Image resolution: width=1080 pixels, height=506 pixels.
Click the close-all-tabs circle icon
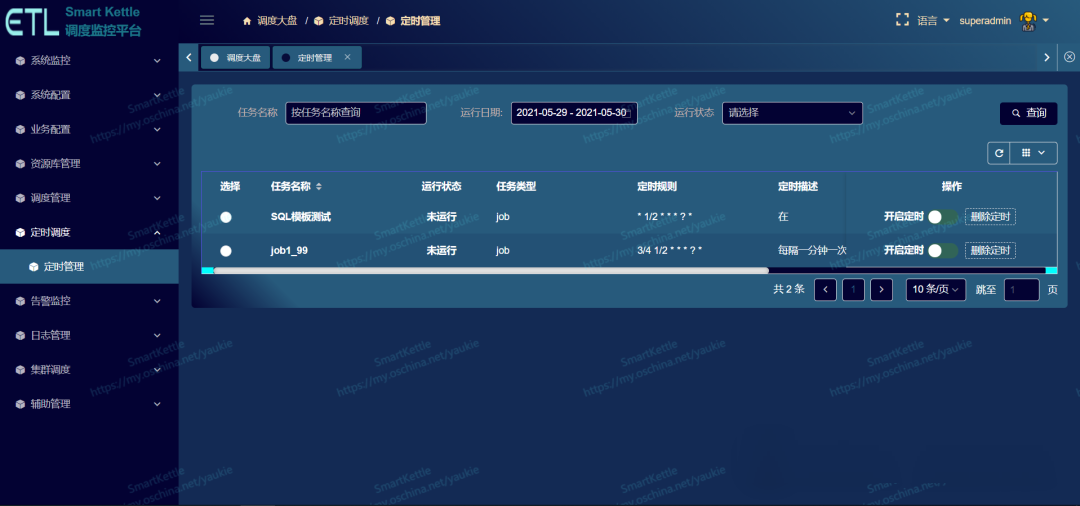1069,57
